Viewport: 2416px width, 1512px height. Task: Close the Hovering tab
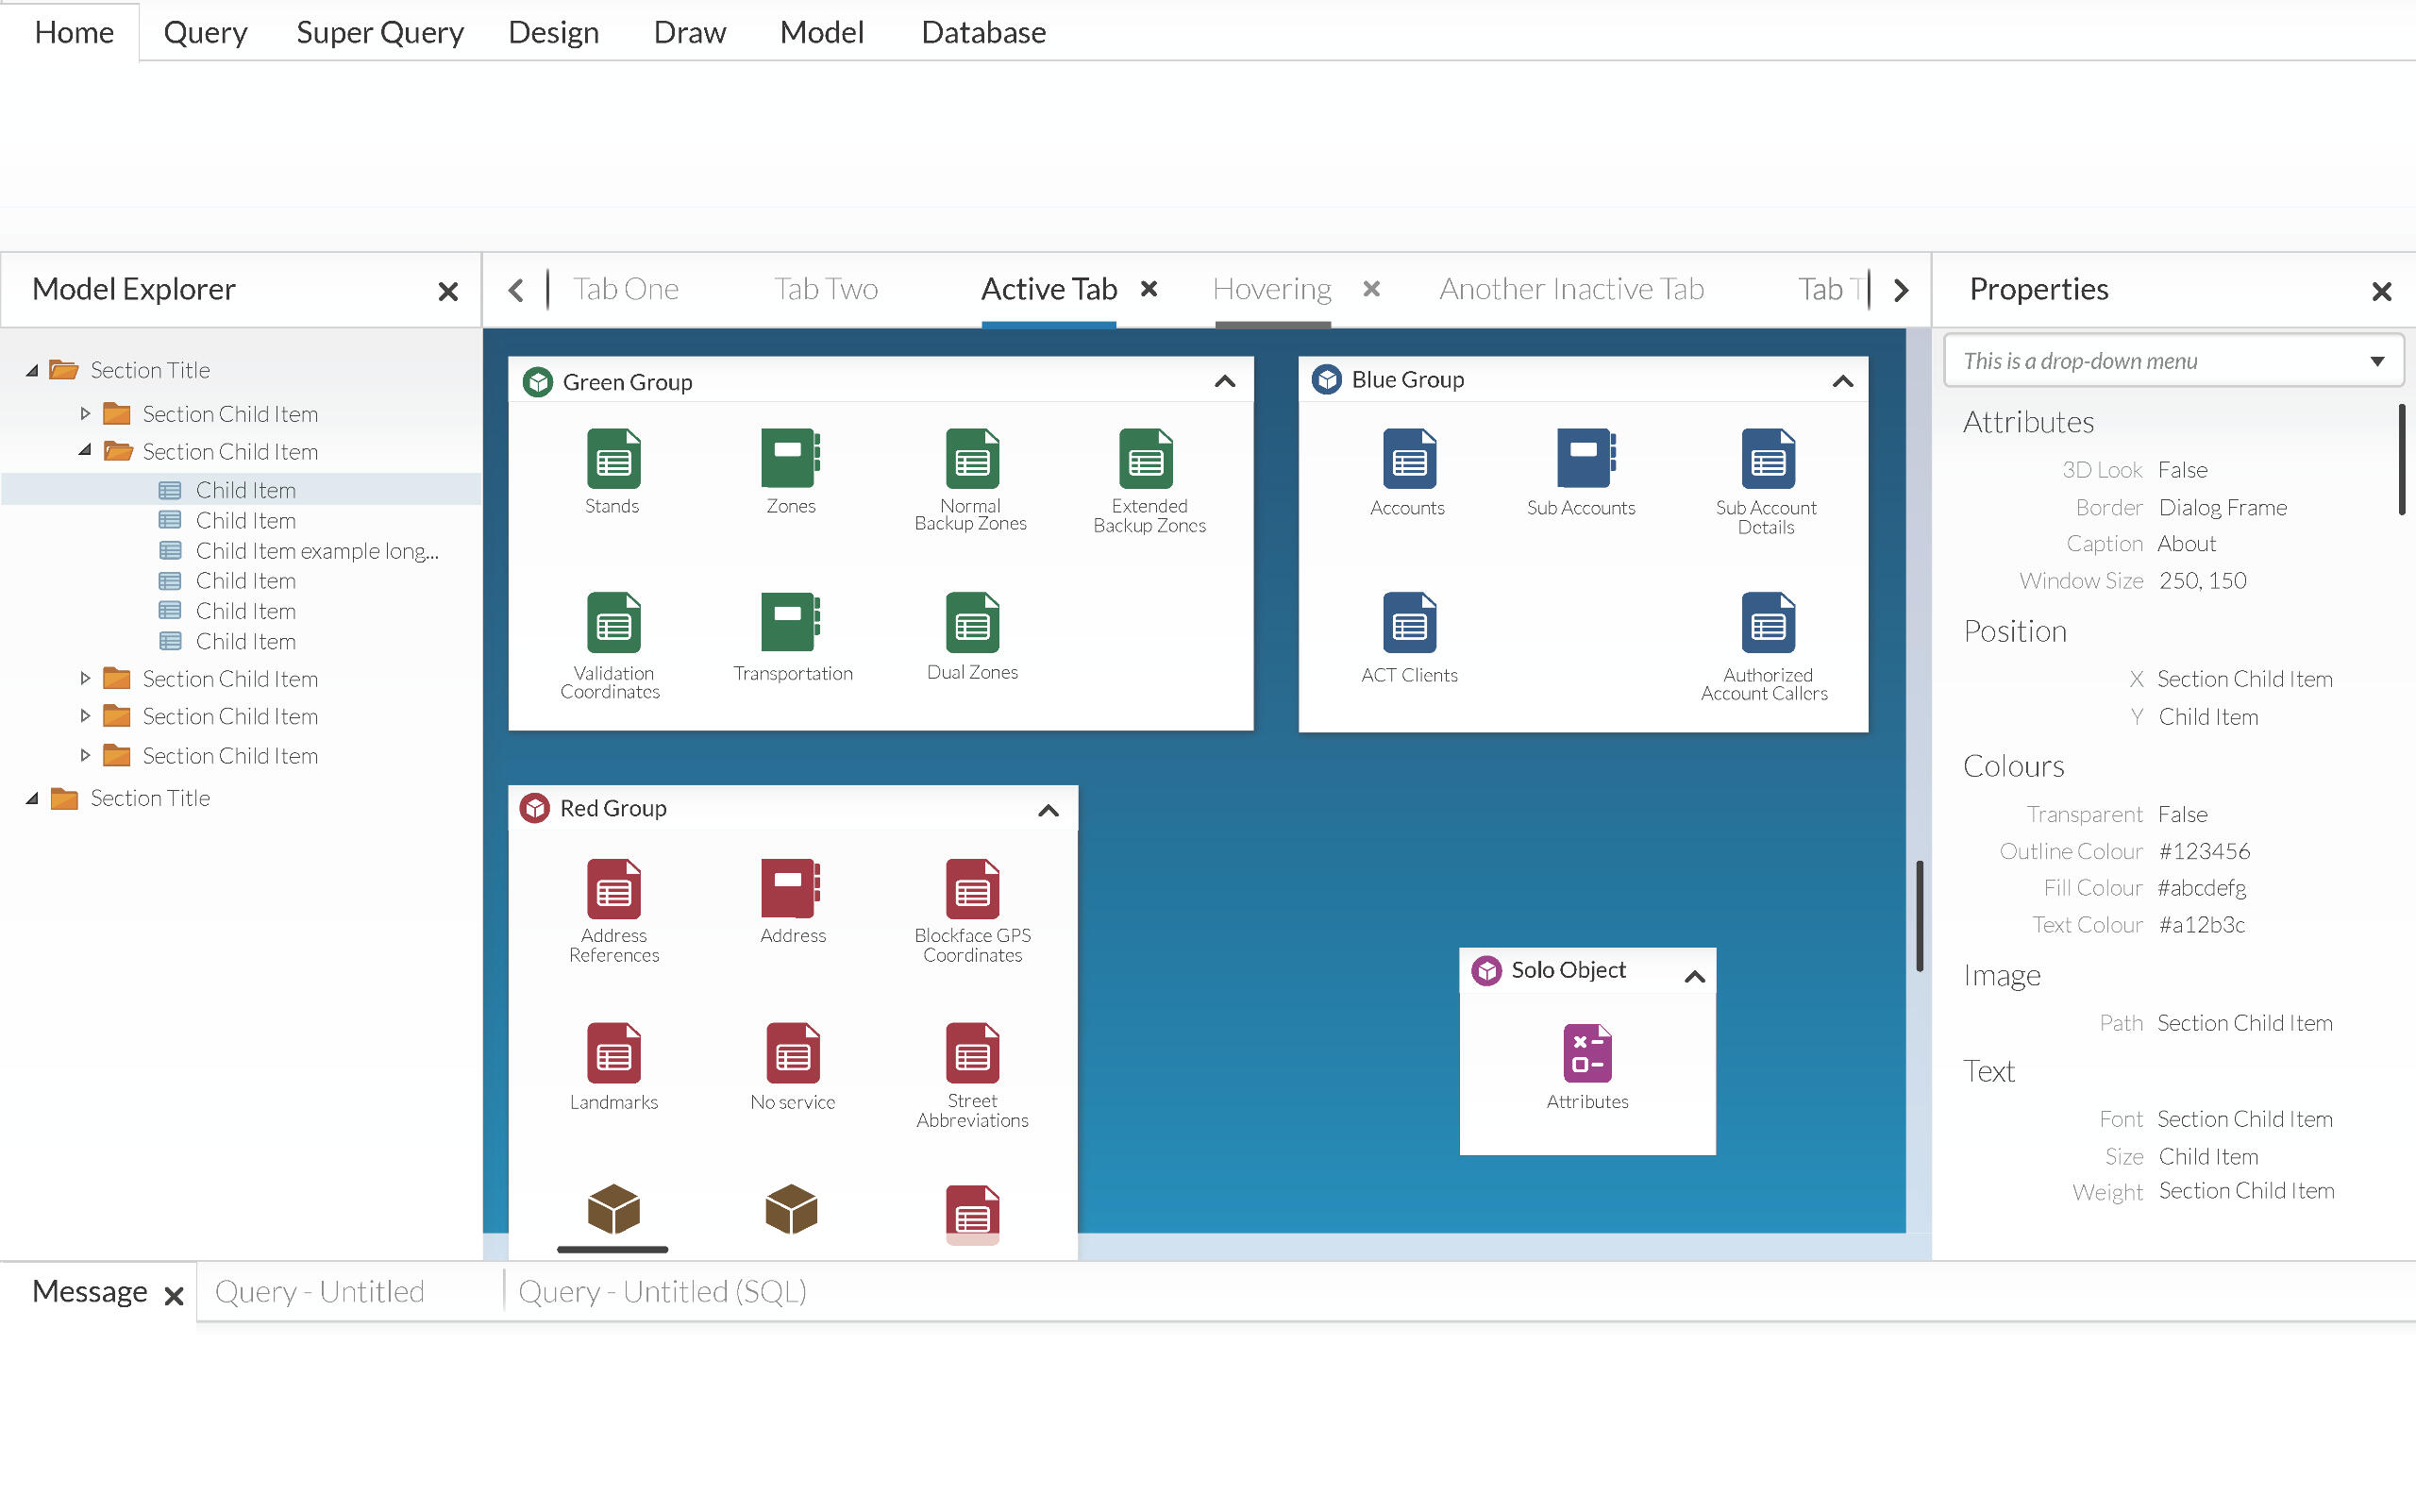coord(1371,289)
